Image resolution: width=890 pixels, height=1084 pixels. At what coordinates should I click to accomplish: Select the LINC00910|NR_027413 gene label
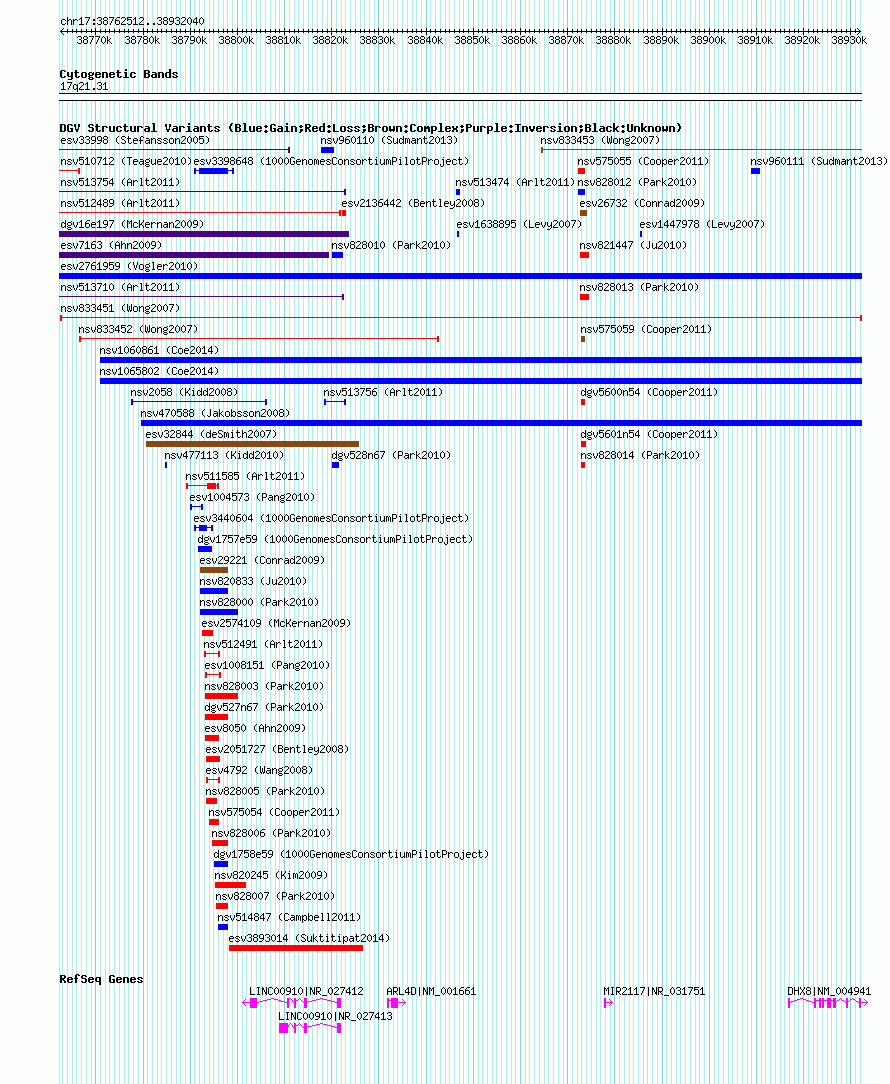point(335,1016)
